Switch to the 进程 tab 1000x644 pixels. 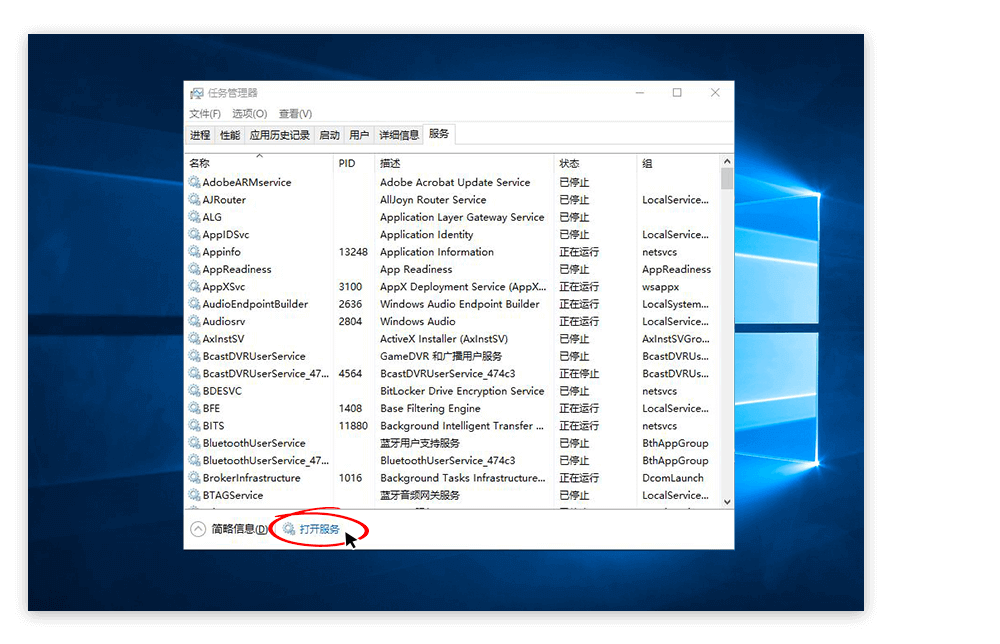point(199,133)
